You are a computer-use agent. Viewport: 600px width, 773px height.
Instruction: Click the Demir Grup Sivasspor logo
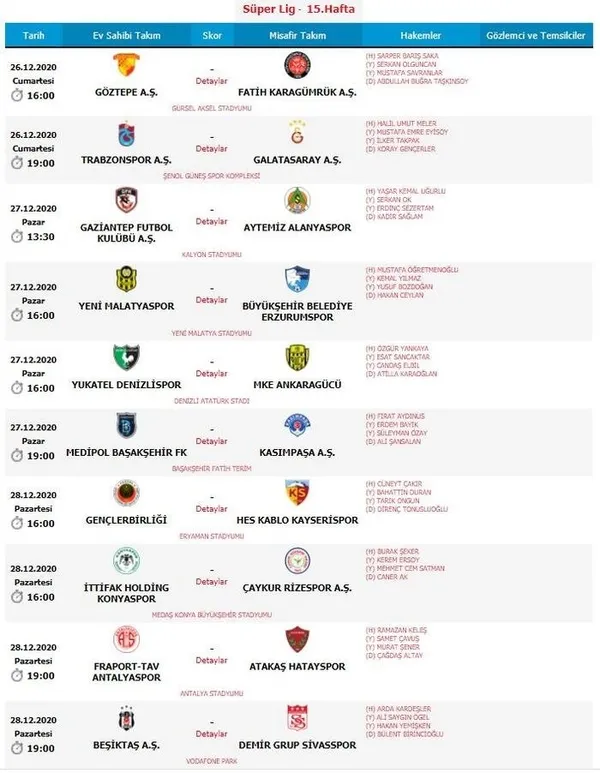pos(297,718)
